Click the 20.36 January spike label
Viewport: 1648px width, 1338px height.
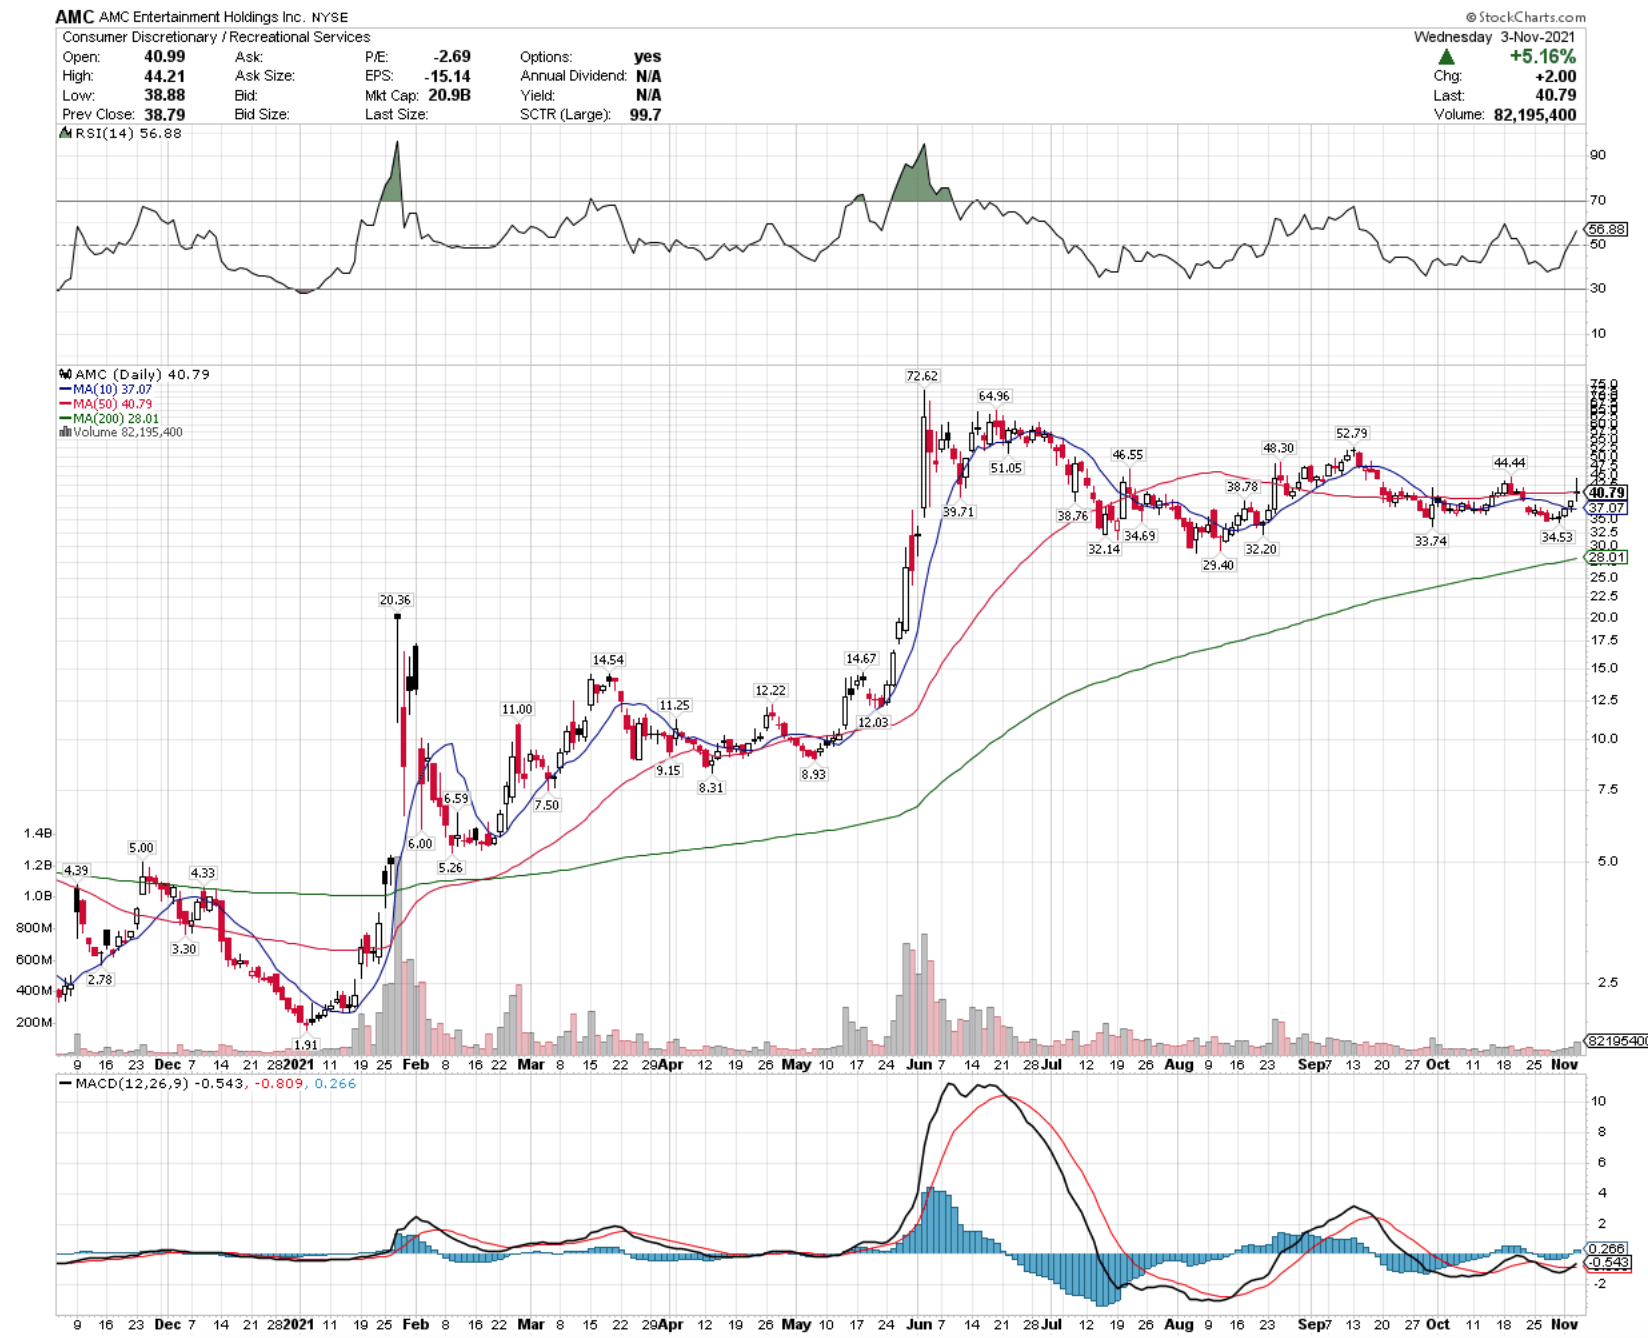[395, 600]
